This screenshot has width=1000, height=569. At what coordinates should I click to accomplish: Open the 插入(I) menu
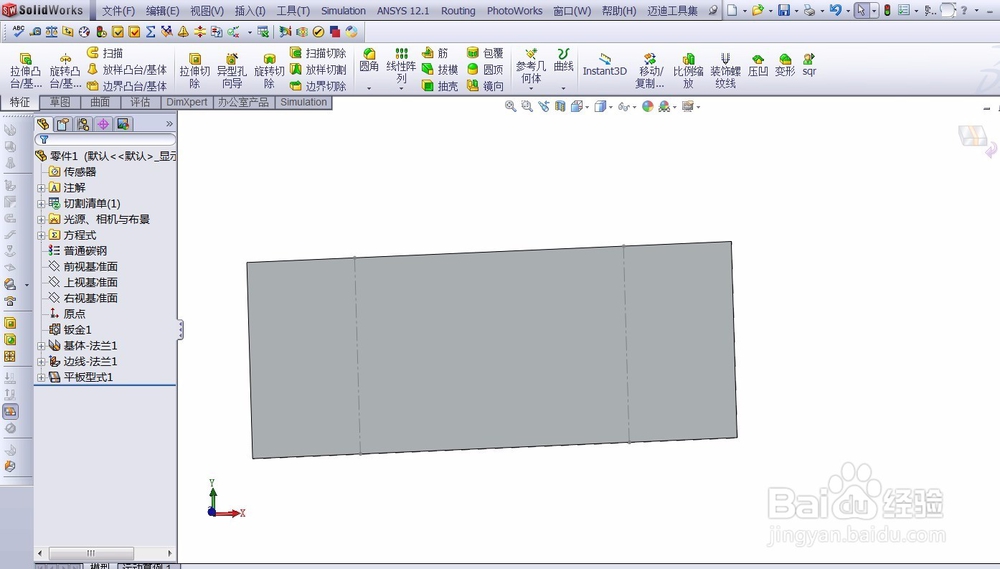point(250,11)
